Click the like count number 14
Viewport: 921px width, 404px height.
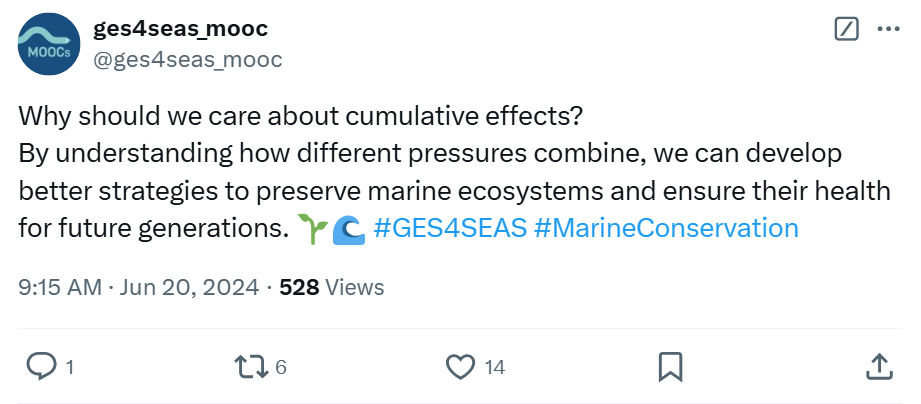coord(494,368)
